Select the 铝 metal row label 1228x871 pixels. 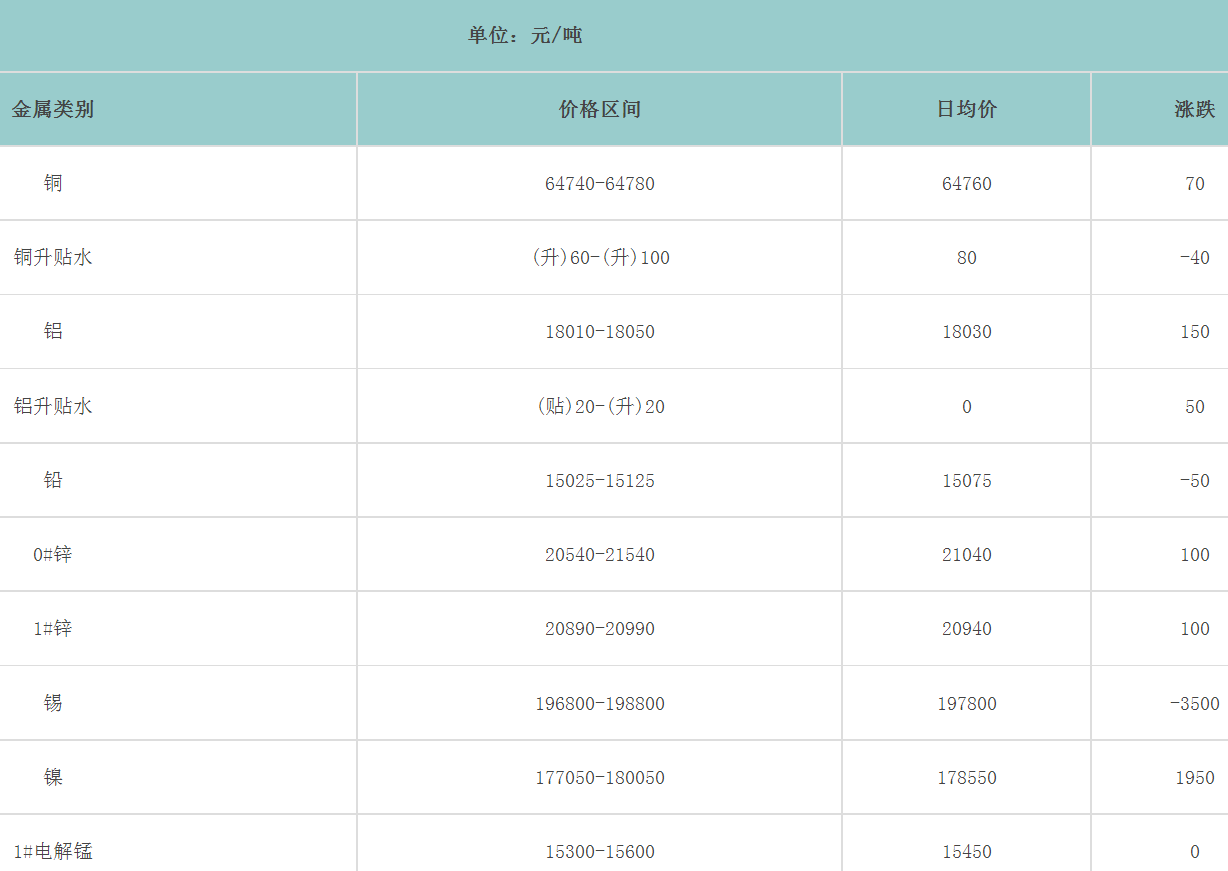(53, 331)
